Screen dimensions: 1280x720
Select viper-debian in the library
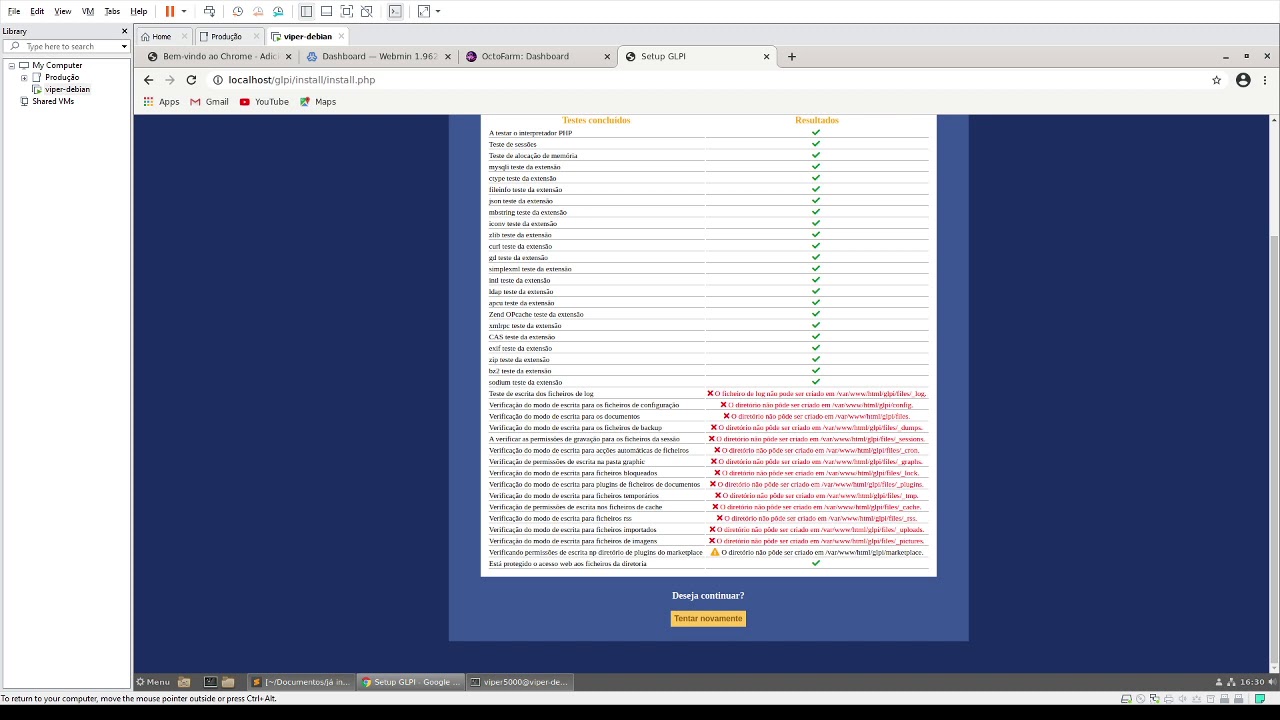(67, 89)
